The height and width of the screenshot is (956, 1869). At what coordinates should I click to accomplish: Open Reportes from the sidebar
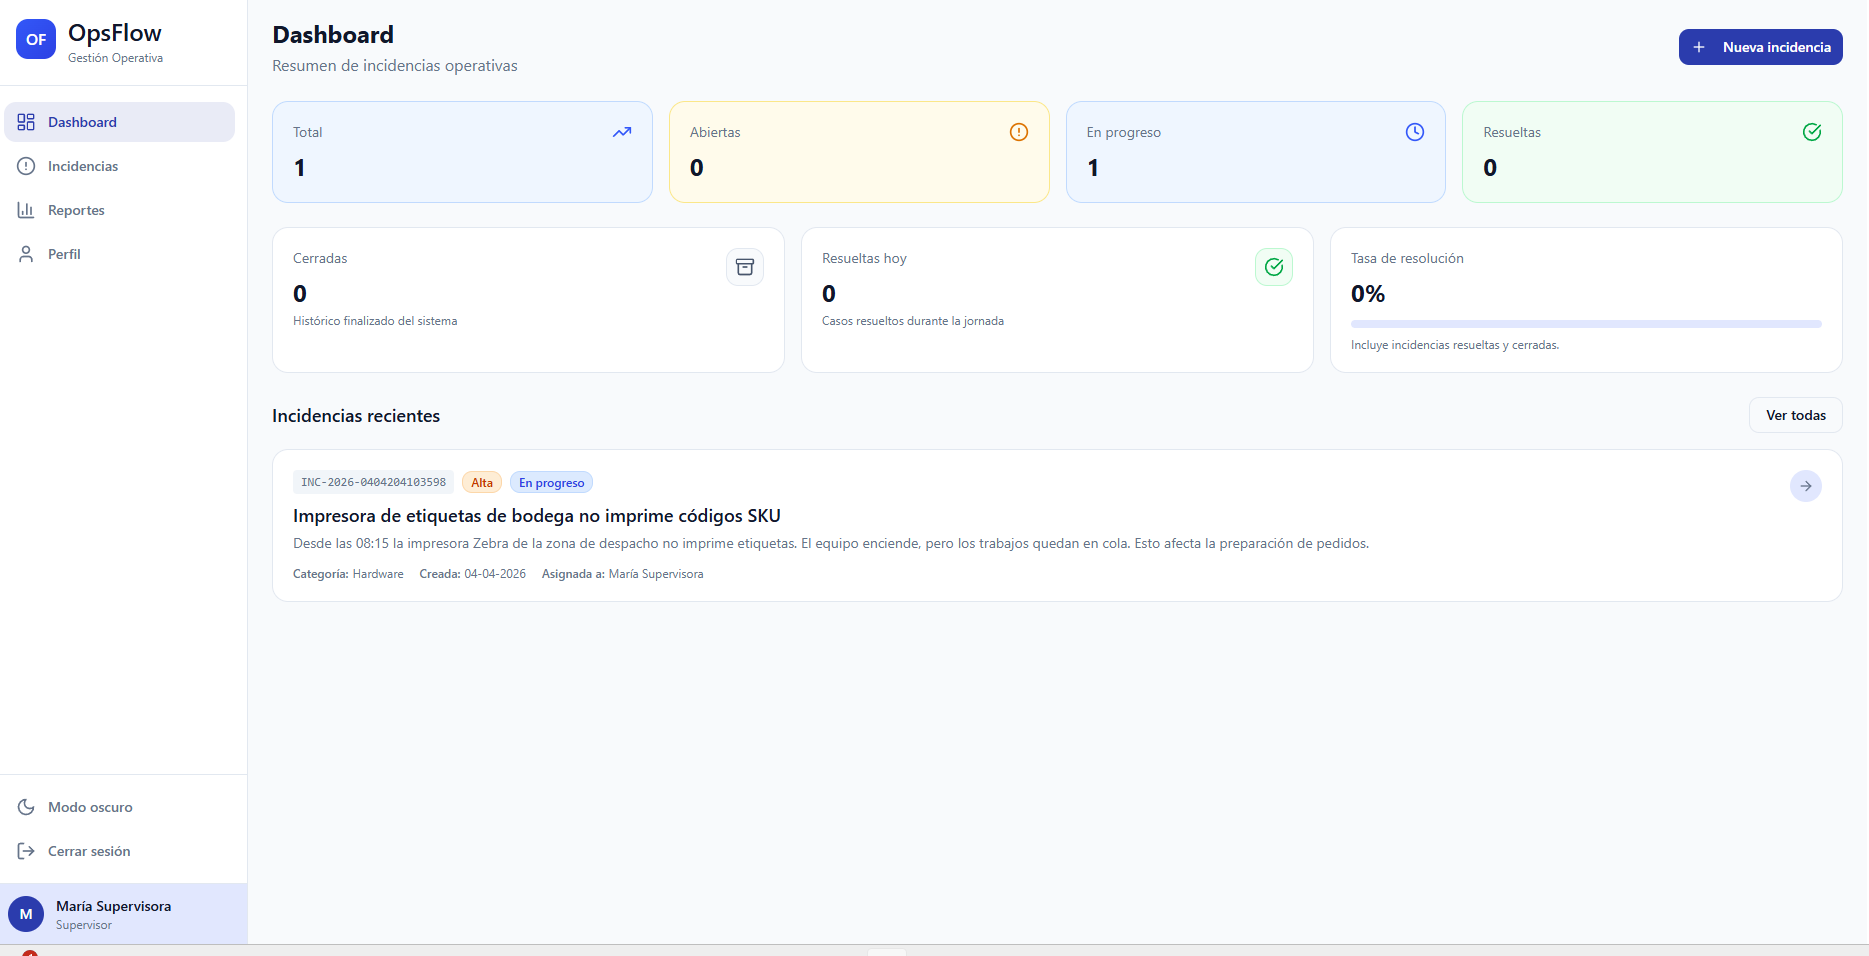click(120, 210)
